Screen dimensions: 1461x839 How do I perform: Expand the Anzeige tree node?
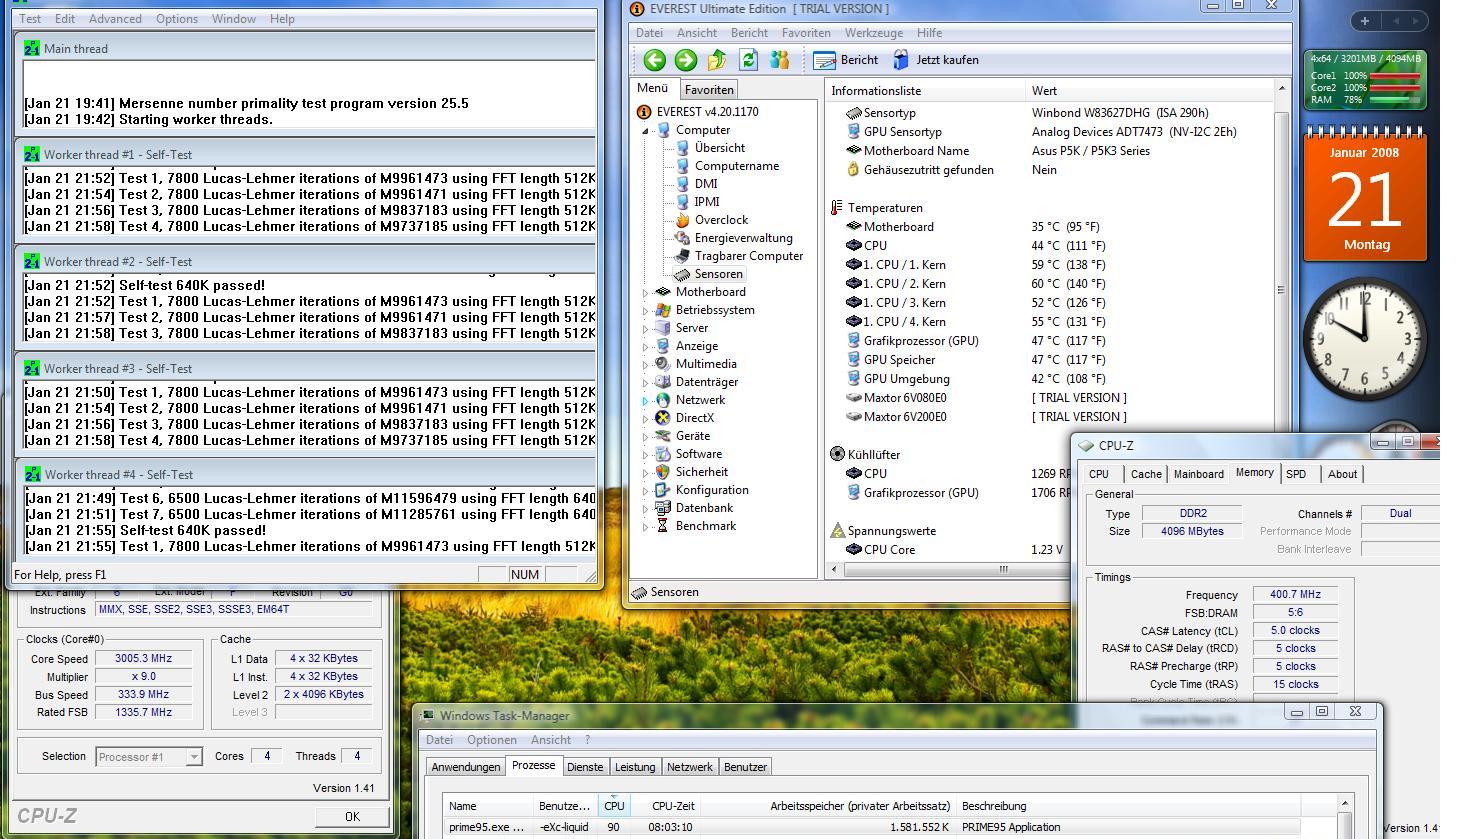tap(646, 346)
